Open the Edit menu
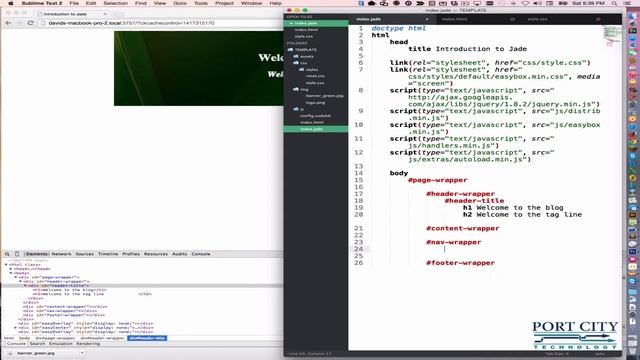The width and height of the screenshot is (640, 360). tap(91, 3)
